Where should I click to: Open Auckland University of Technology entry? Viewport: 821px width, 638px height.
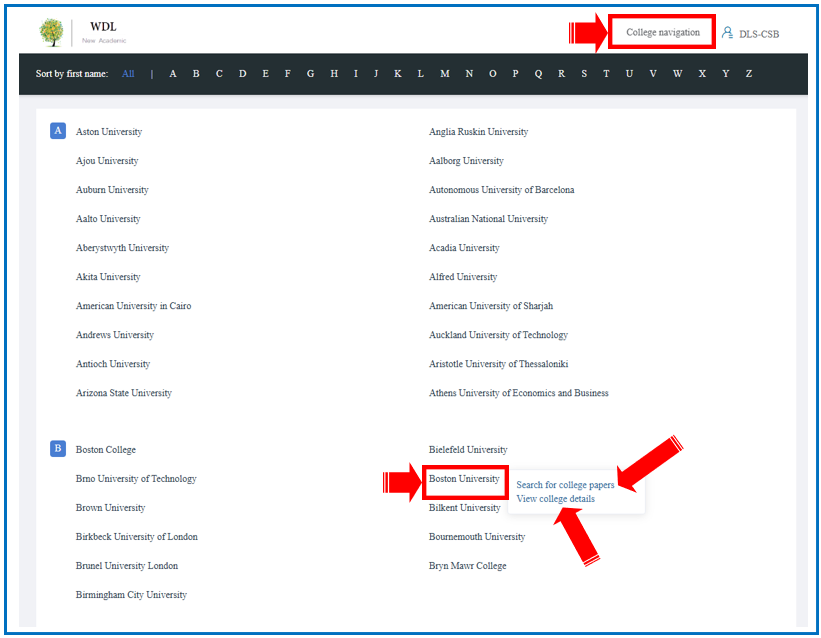(x=498, y=335)
